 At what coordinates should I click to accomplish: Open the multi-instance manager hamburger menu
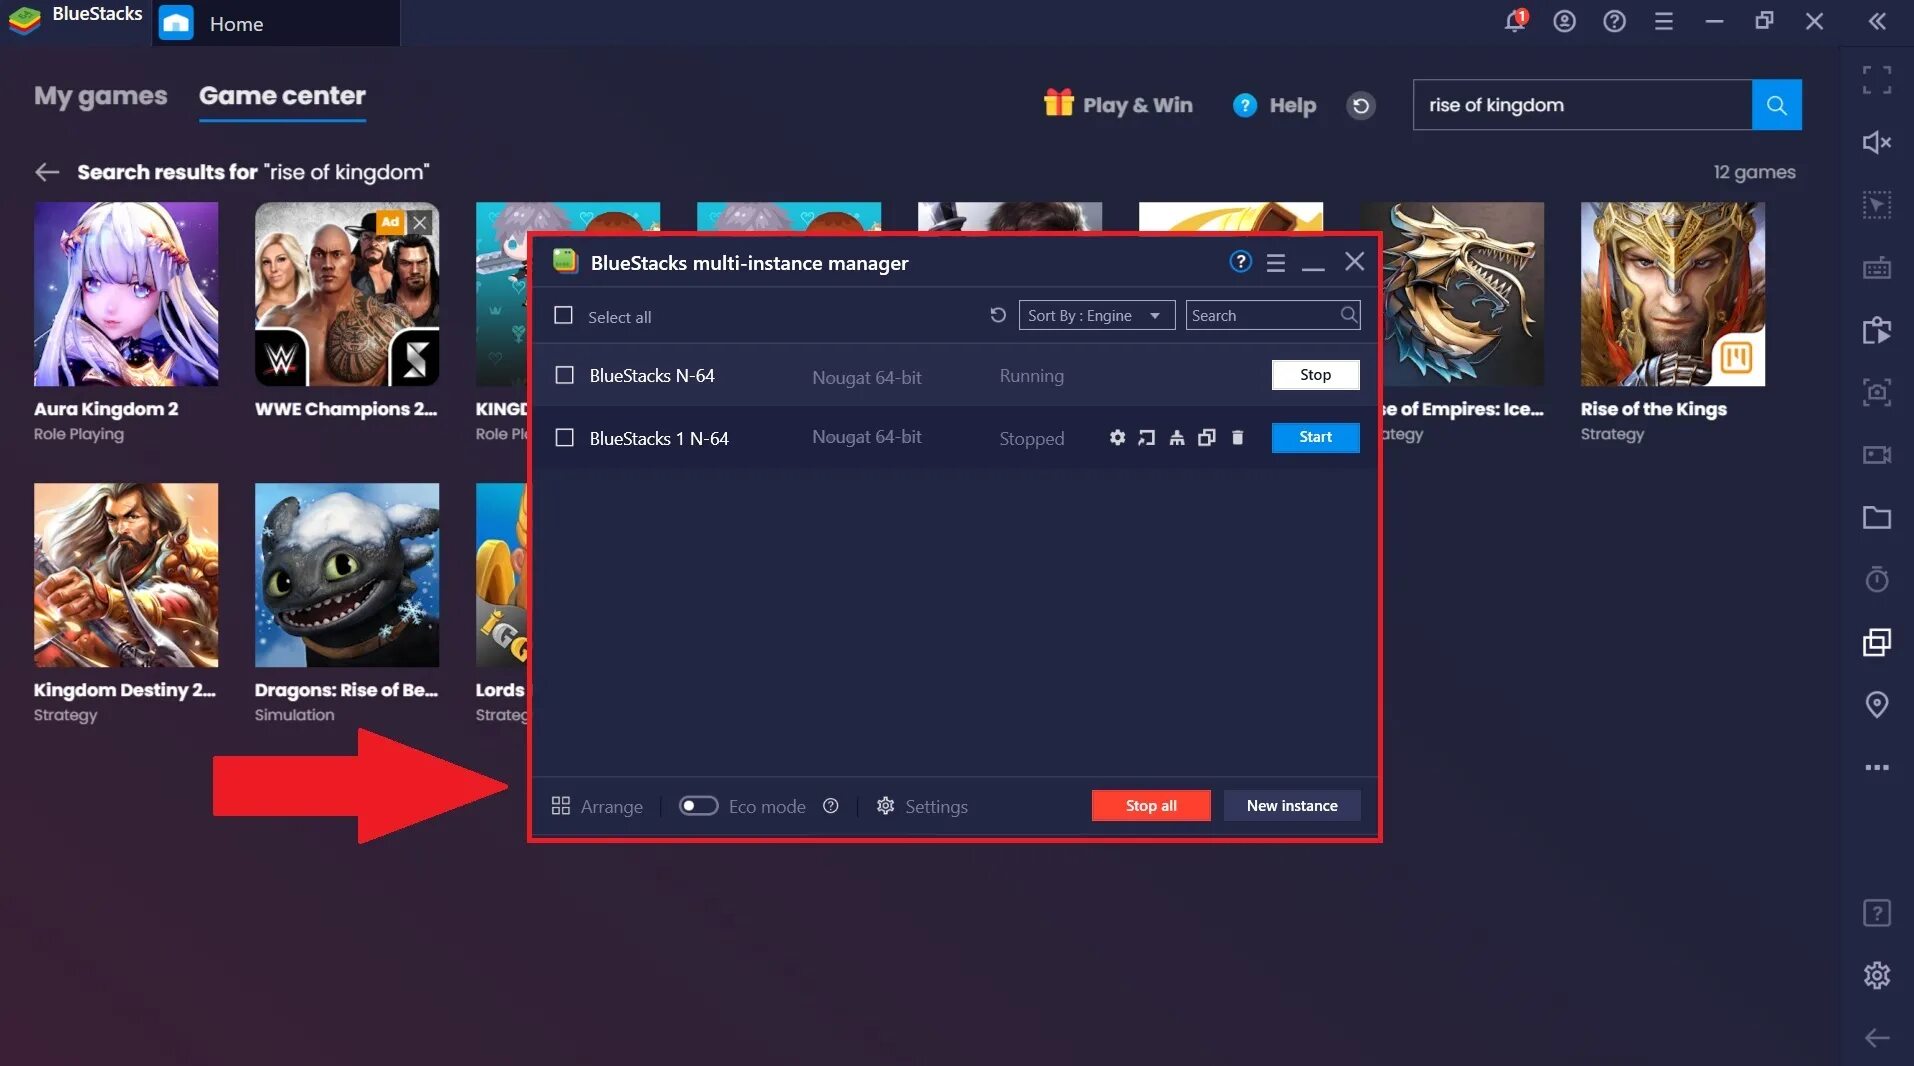pyautogui.click(x=1276, y=263)
